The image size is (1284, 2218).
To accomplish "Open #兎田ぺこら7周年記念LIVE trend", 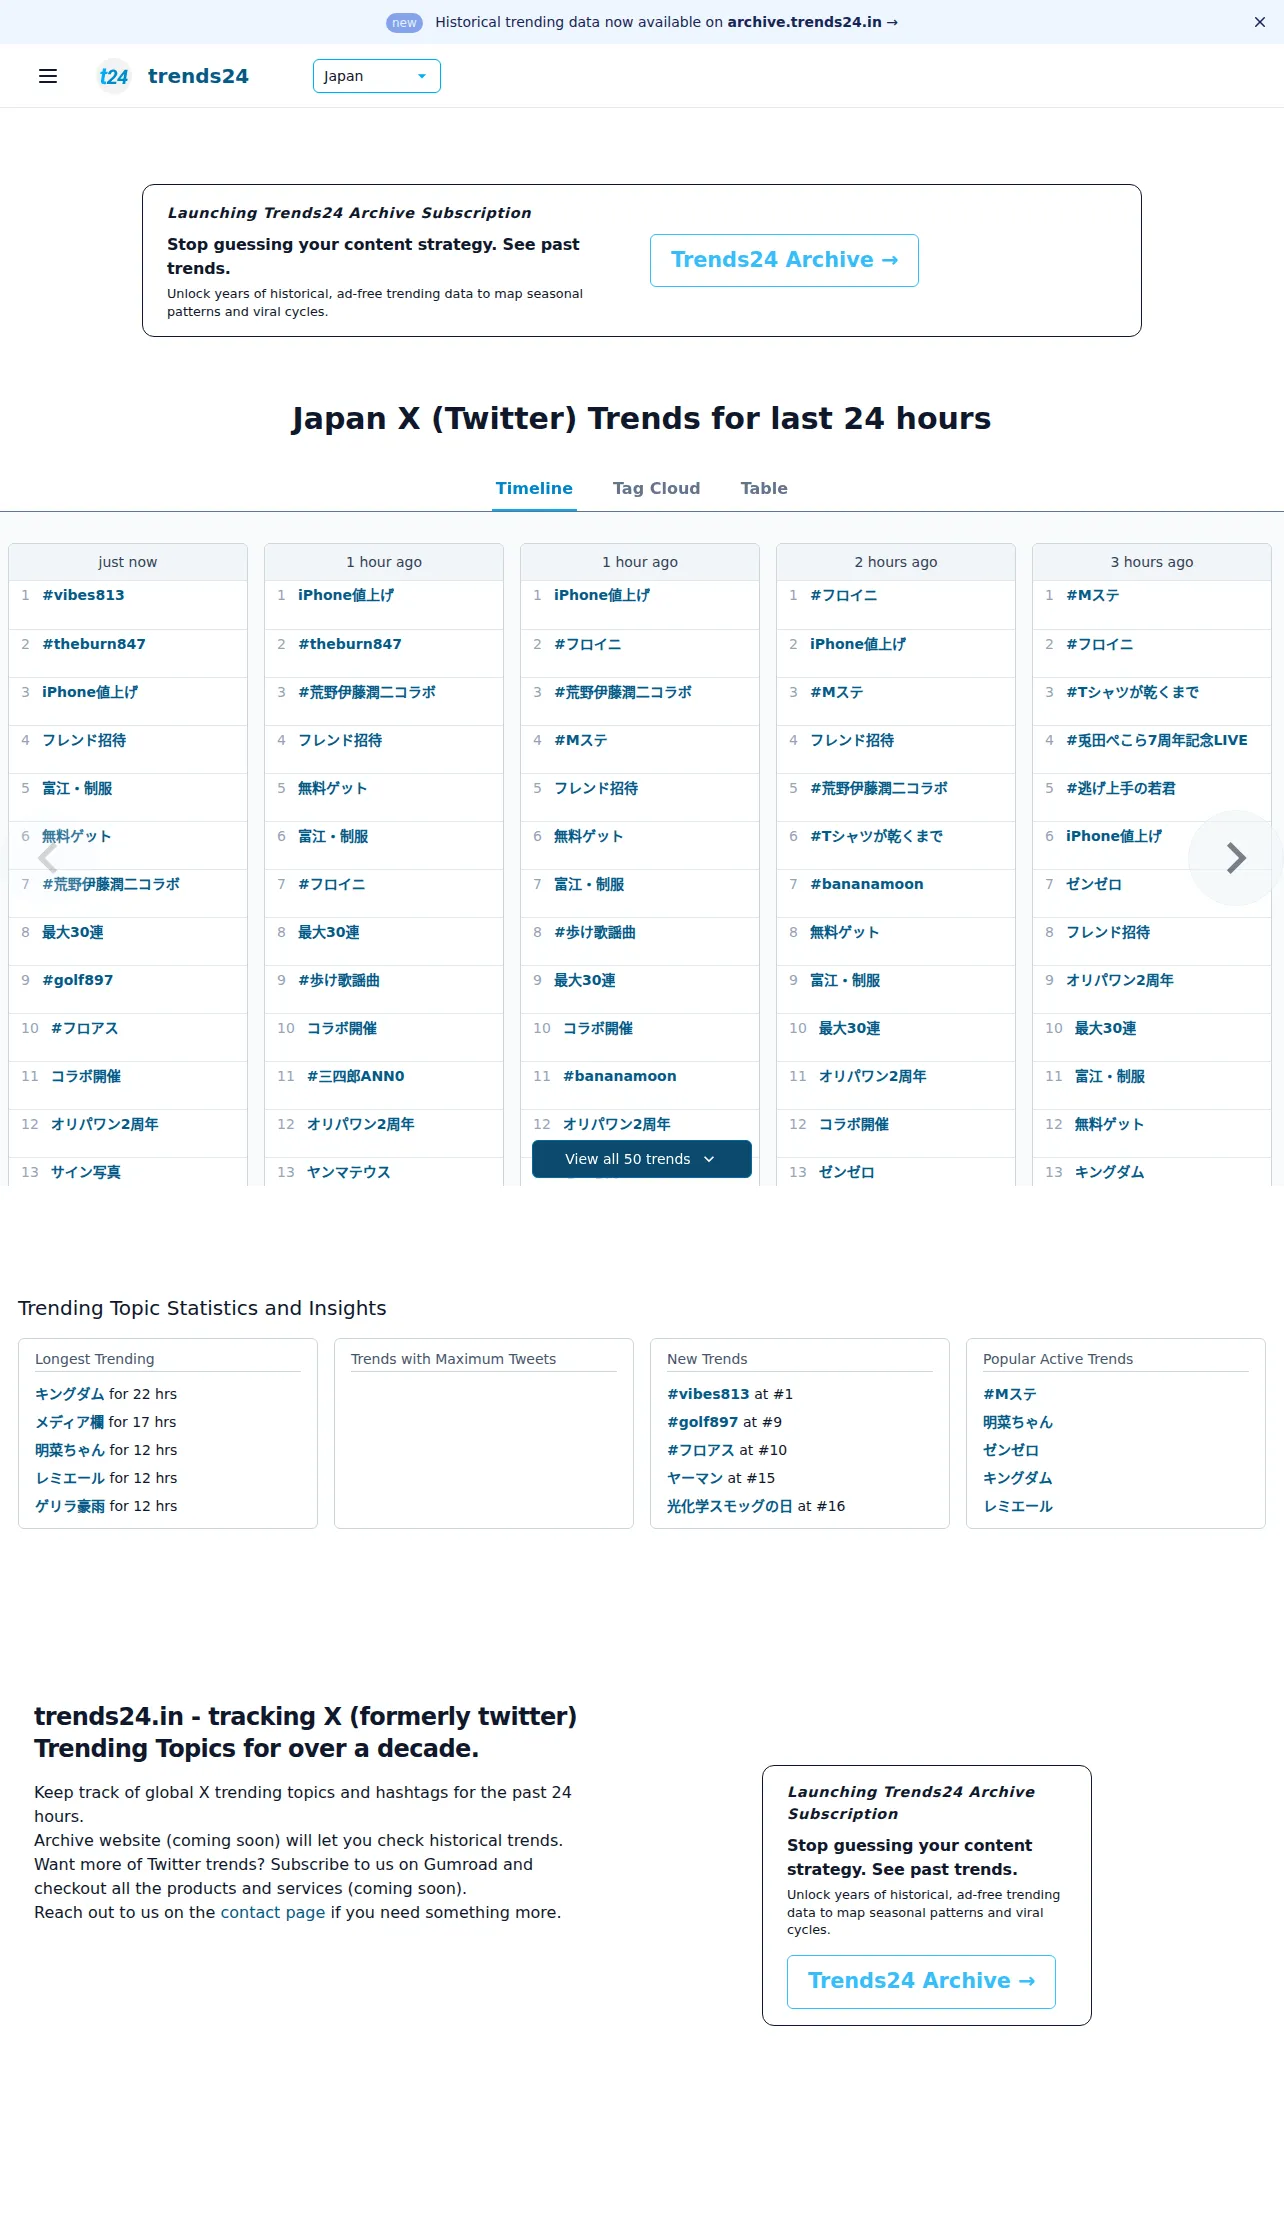I will click(1157, 740).
